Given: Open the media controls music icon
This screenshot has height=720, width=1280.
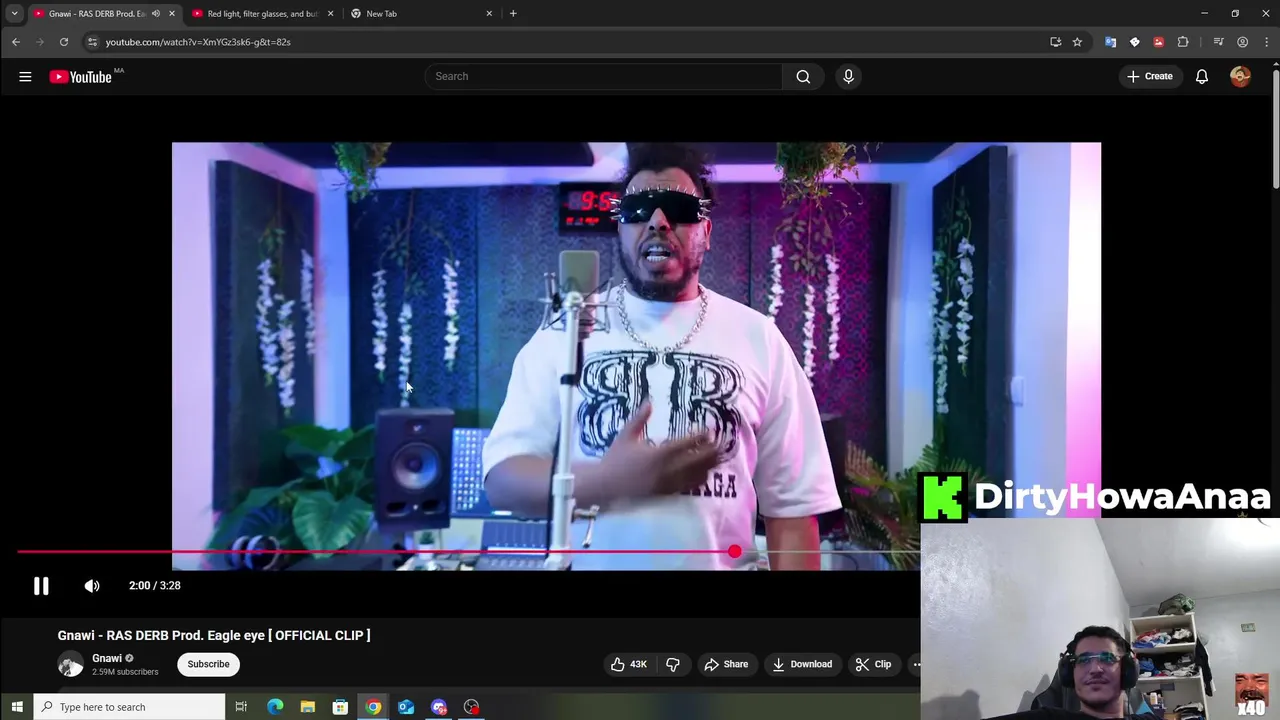Looking at the screenshot, I should [1218, 42].
